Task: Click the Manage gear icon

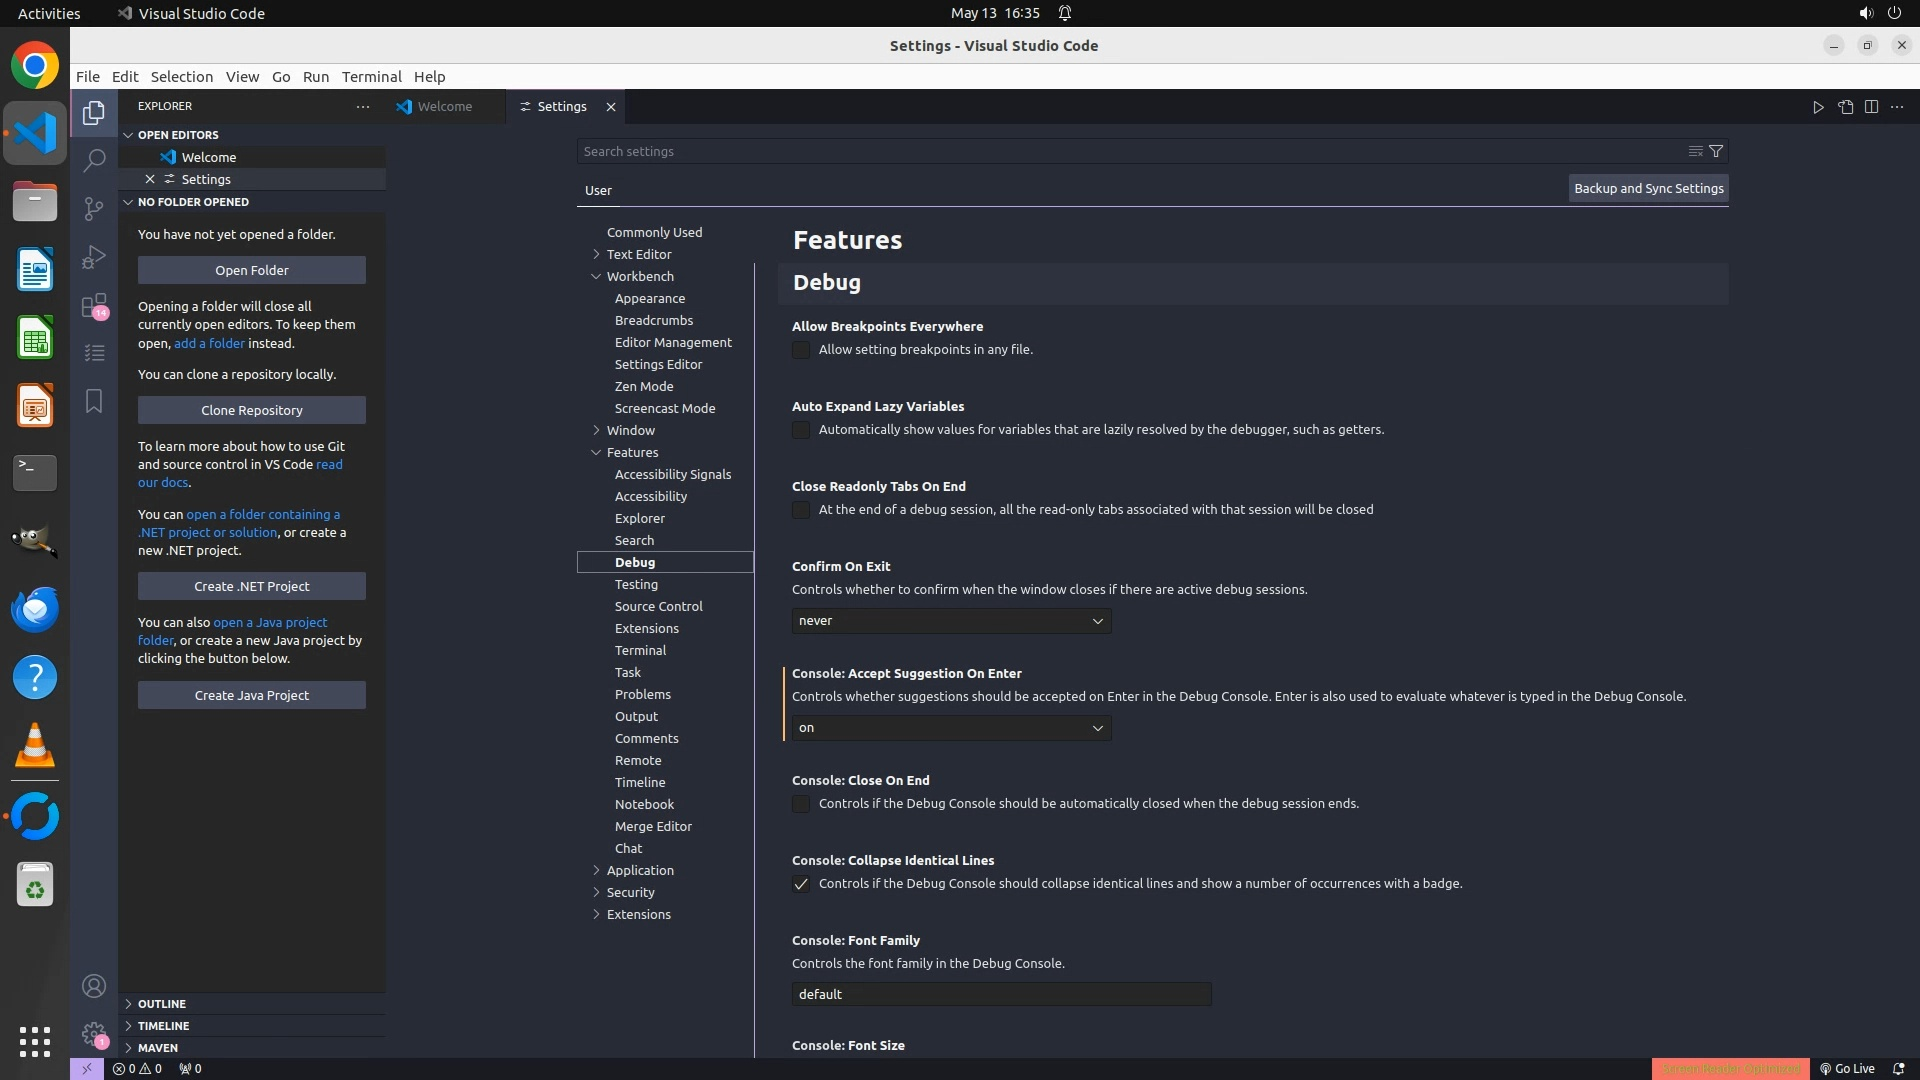Action: tap(94, 1034)
